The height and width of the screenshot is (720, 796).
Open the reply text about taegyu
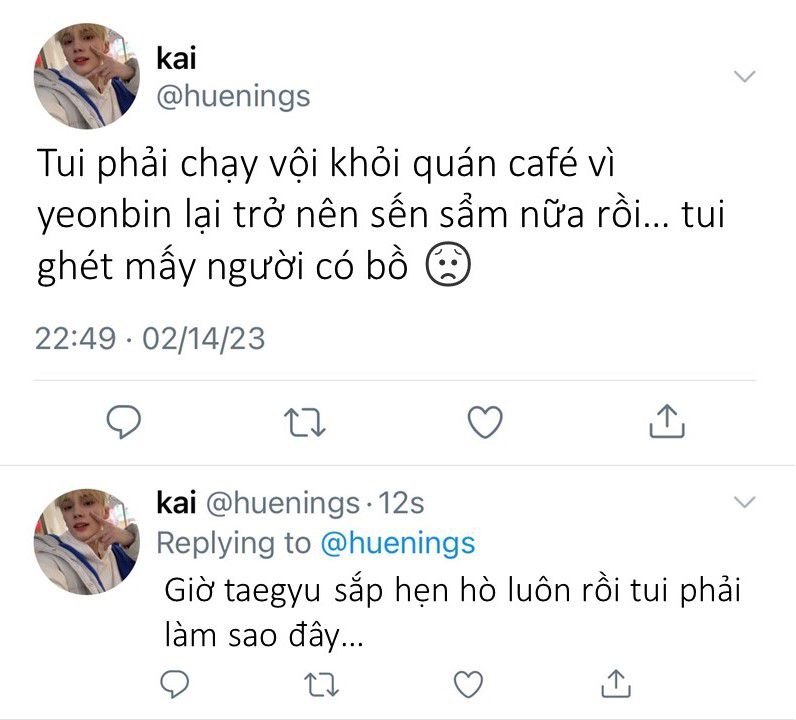pyautogui.click(x=452, y=612)
